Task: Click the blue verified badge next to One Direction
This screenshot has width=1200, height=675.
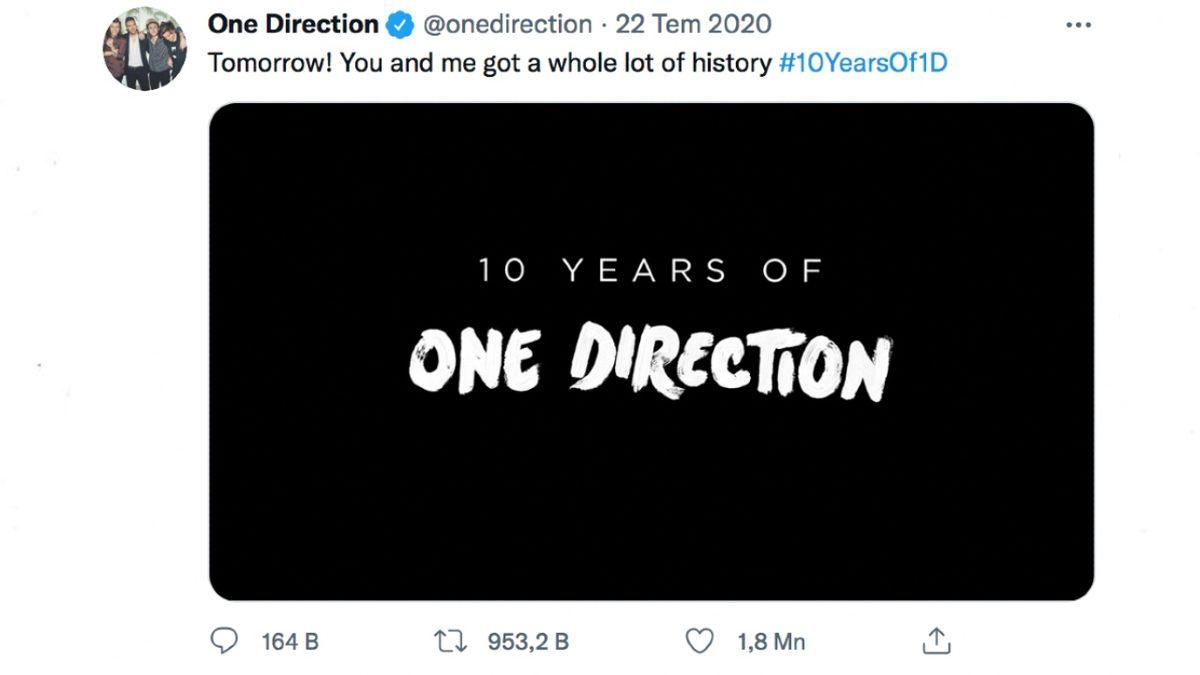Action: coord(400,23)
